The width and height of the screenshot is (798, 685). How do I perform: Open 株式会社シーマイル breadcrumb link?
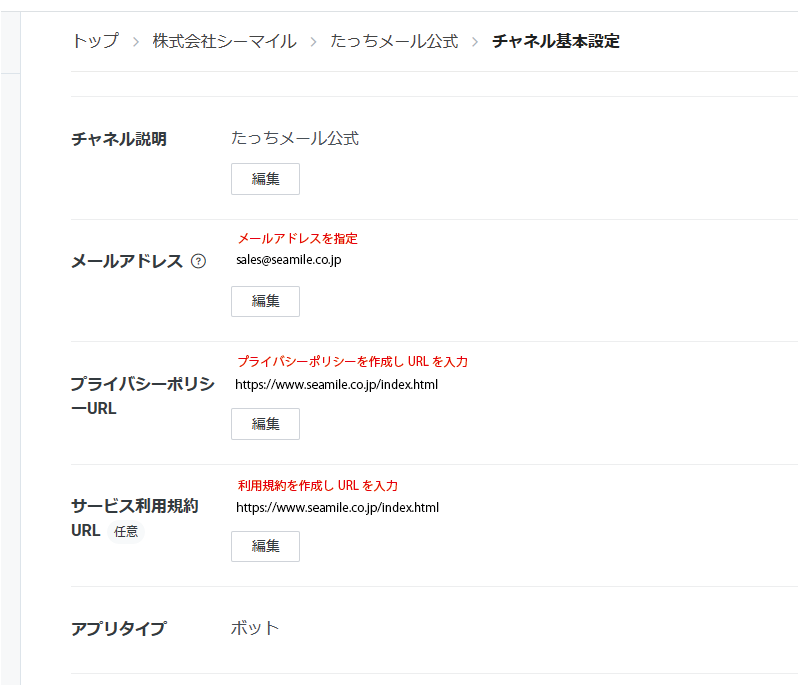coord(224,41)
